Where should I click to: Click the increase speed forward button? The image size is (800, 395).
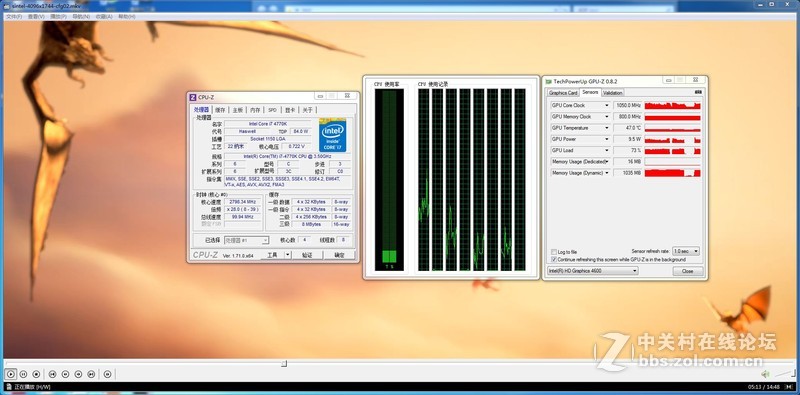pos(78,374)
